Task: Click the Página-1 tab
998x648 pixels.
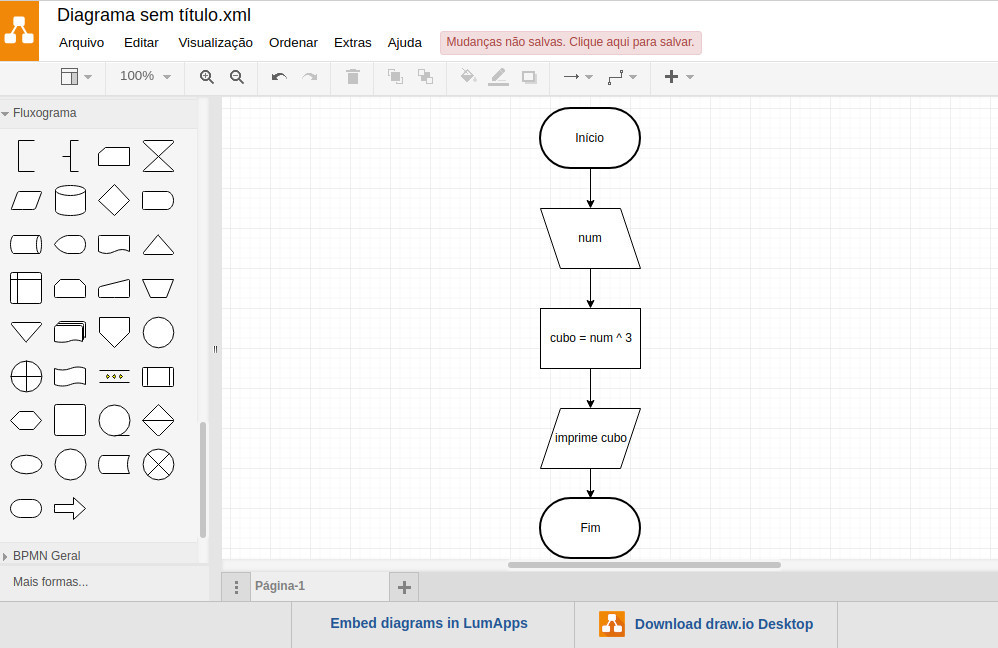Action: (x=318, y=586)
